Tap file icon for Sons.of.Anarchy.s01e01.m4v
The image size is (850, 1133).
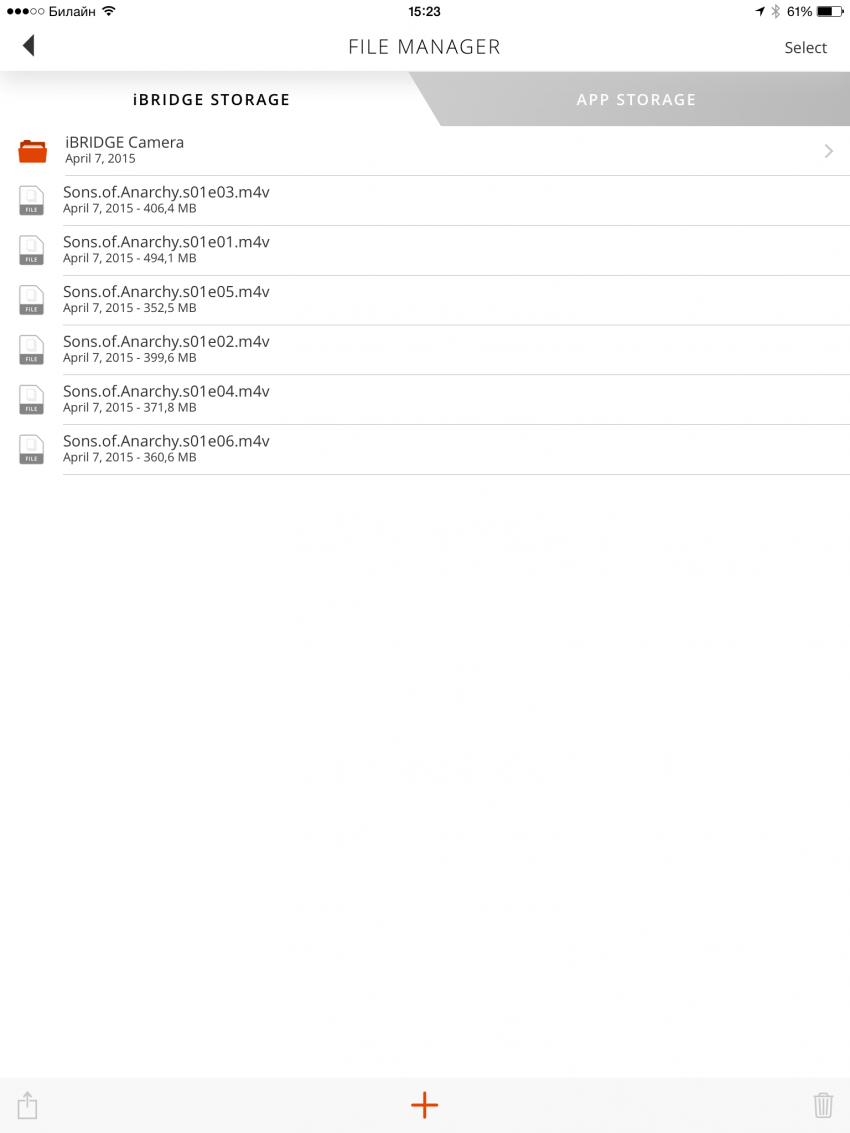[x=32, y=250]
